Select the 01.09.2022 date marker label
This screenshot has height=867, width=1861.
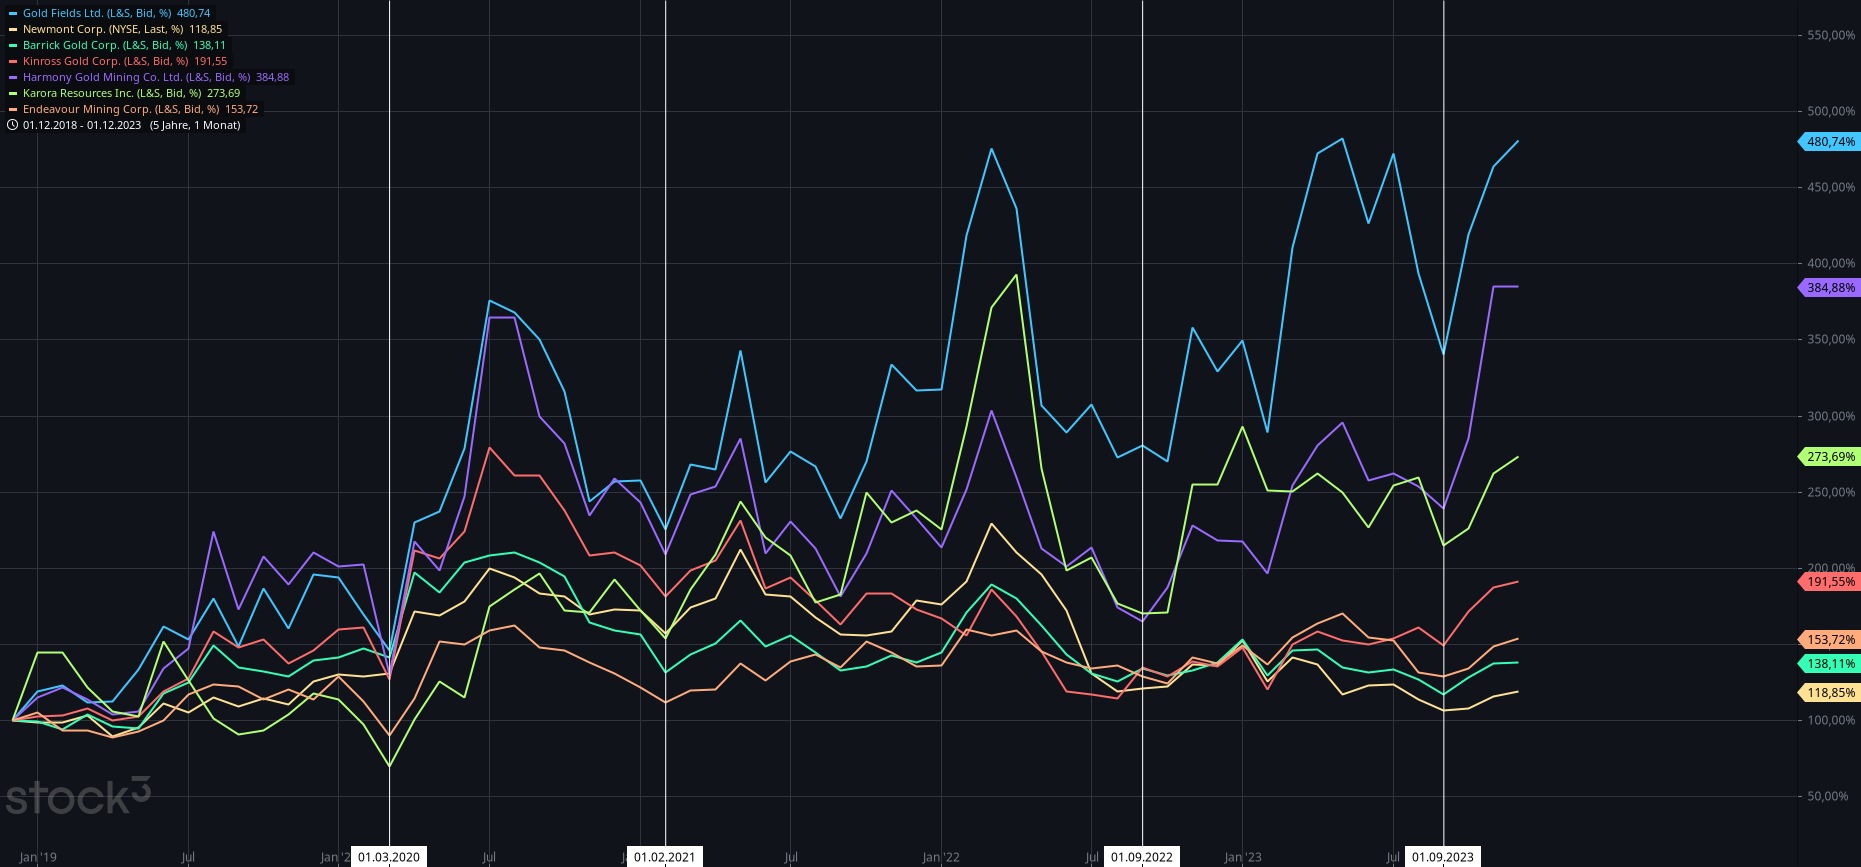1142,857
